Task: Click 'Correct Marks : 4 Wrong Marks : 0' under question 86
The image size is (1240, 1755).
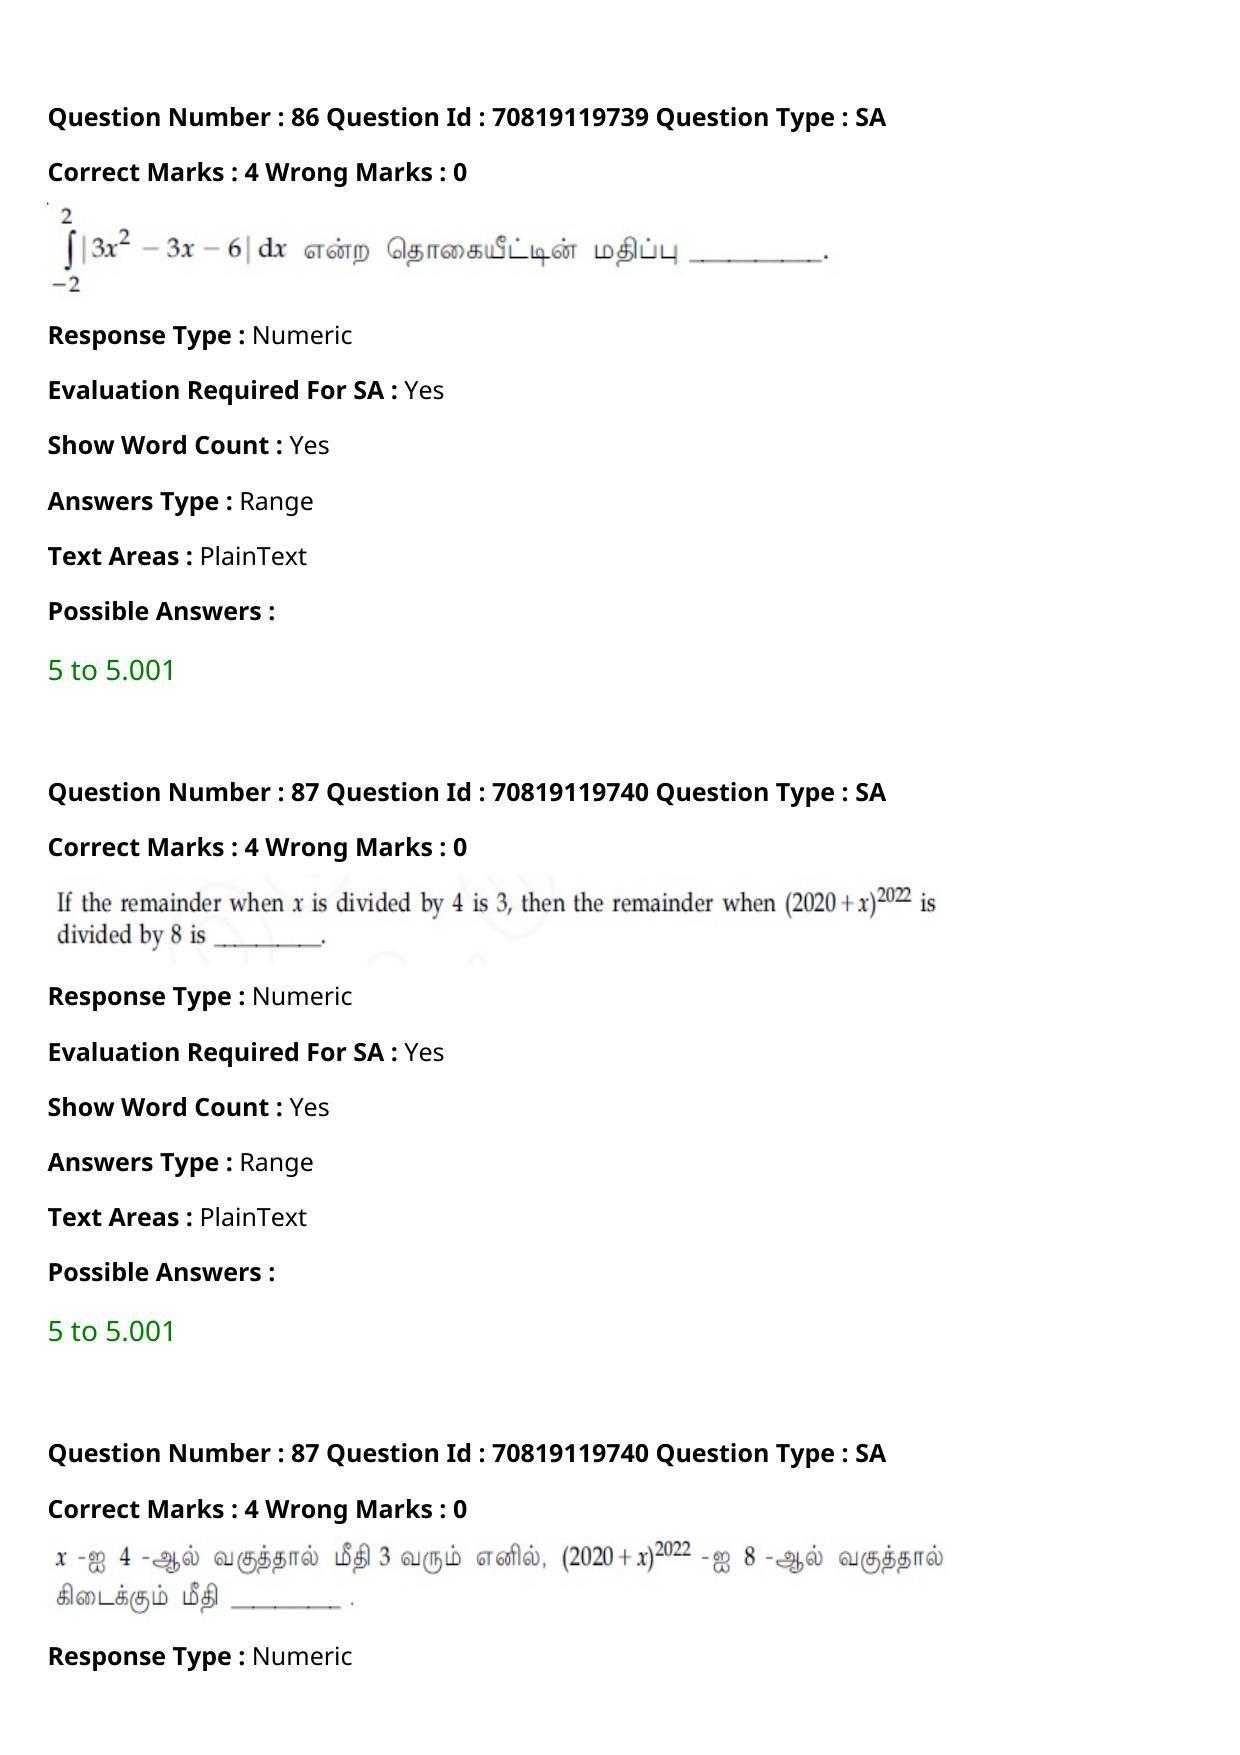Action: click(x=257, y=172)
